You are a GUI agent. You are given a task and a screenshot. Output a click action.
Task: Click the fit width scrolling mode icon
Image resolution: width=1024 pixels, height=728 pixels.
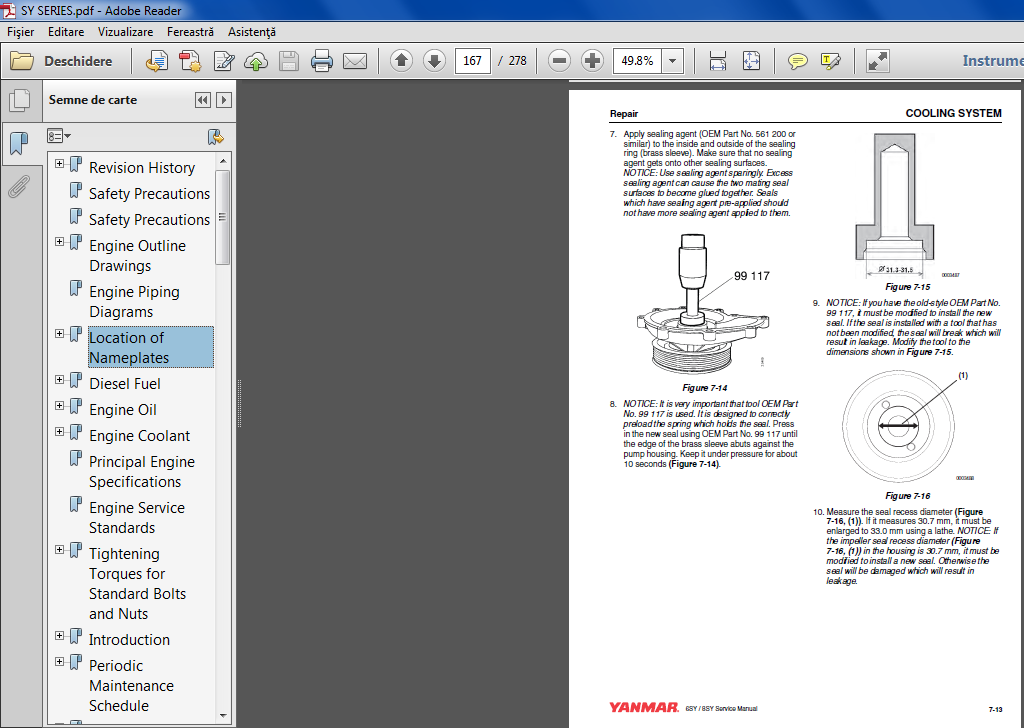coord(718,61)
